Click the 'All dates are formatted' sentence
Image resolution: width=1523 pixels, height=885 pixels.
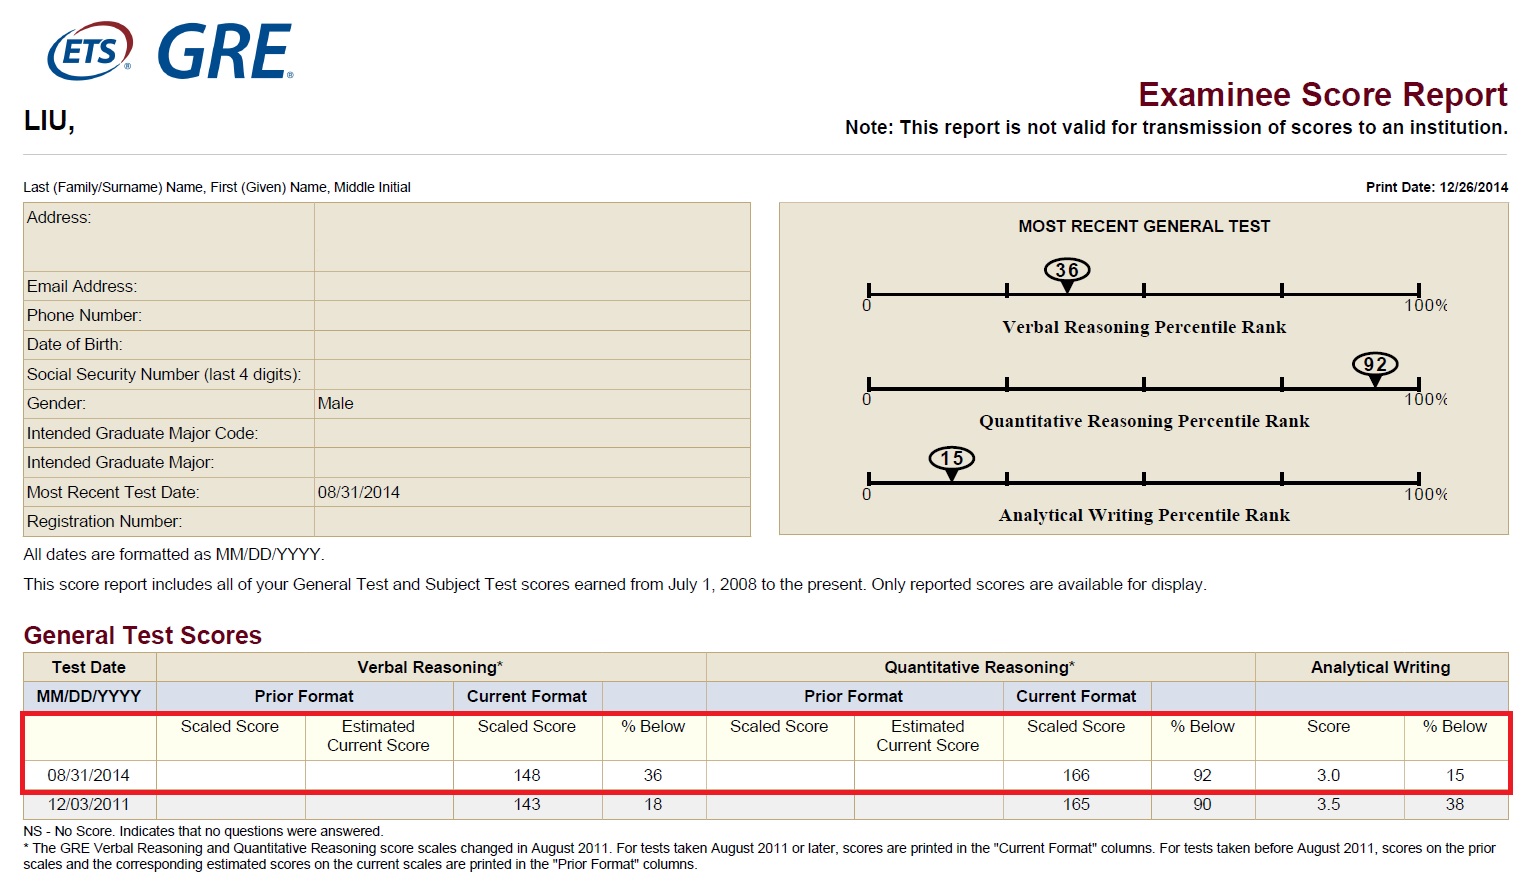point(174,554)
